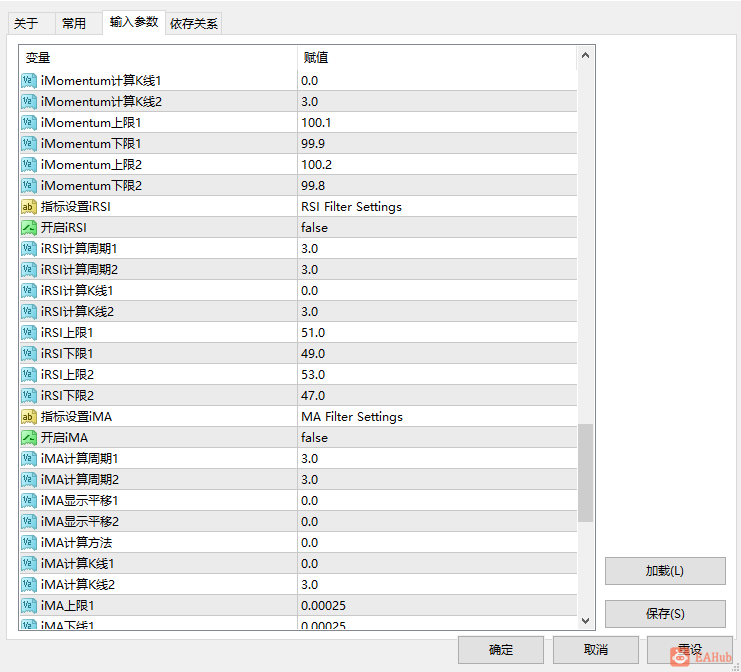Click the 100.2 value of iMomentum上限2
Image resolution: width=741 pixels, height=672 pixels.
316,164
